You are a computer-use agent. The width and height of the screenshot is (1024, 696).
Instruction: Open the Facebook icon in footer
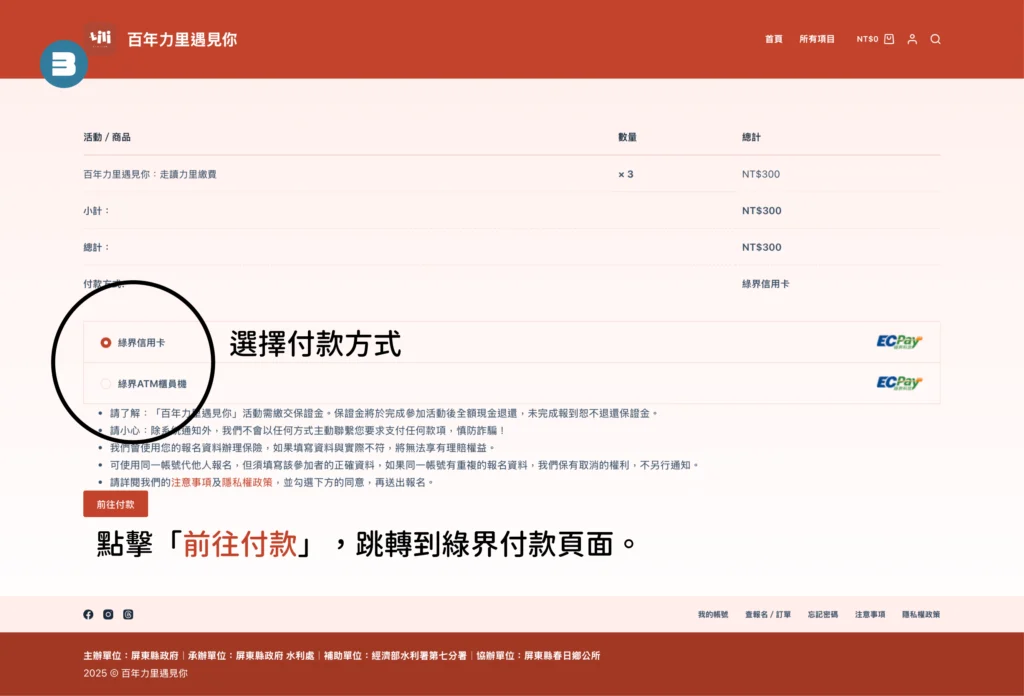click(x=88, y=614)
